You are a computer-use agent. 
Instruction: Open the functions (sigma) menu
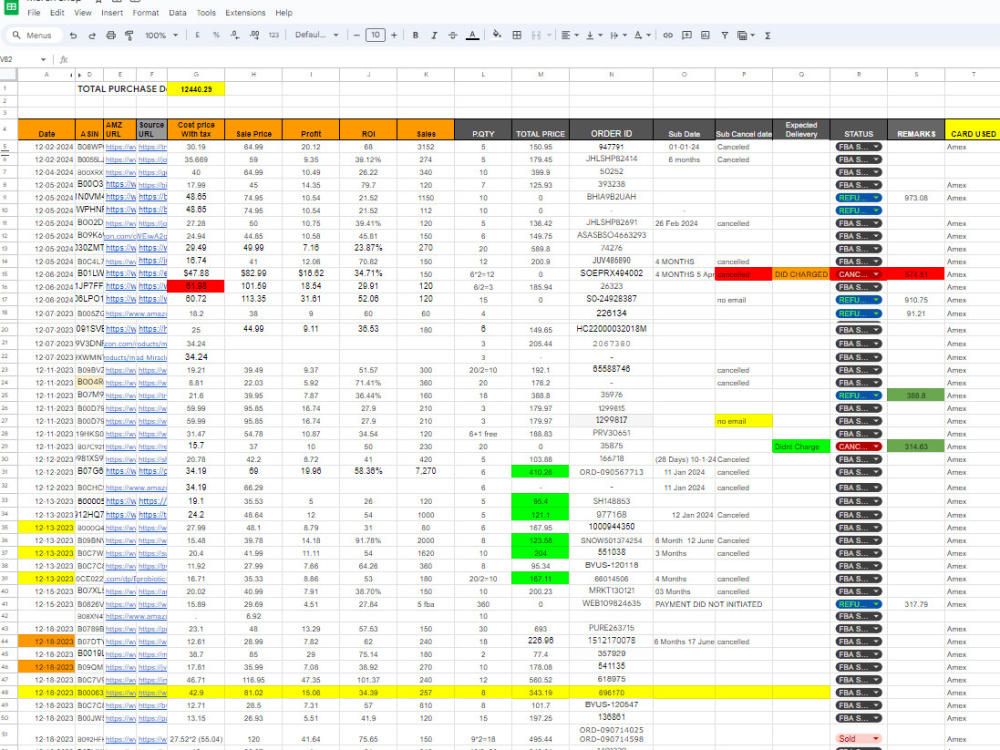click(x=768, y=36)
